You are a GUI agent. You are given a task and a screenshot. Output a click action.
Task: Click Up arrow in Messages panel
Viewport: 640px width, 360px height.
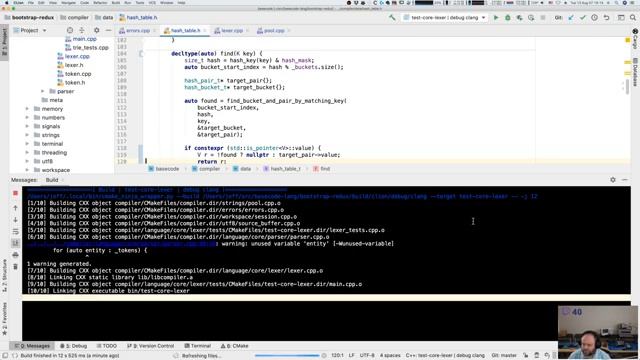(16, 208)
